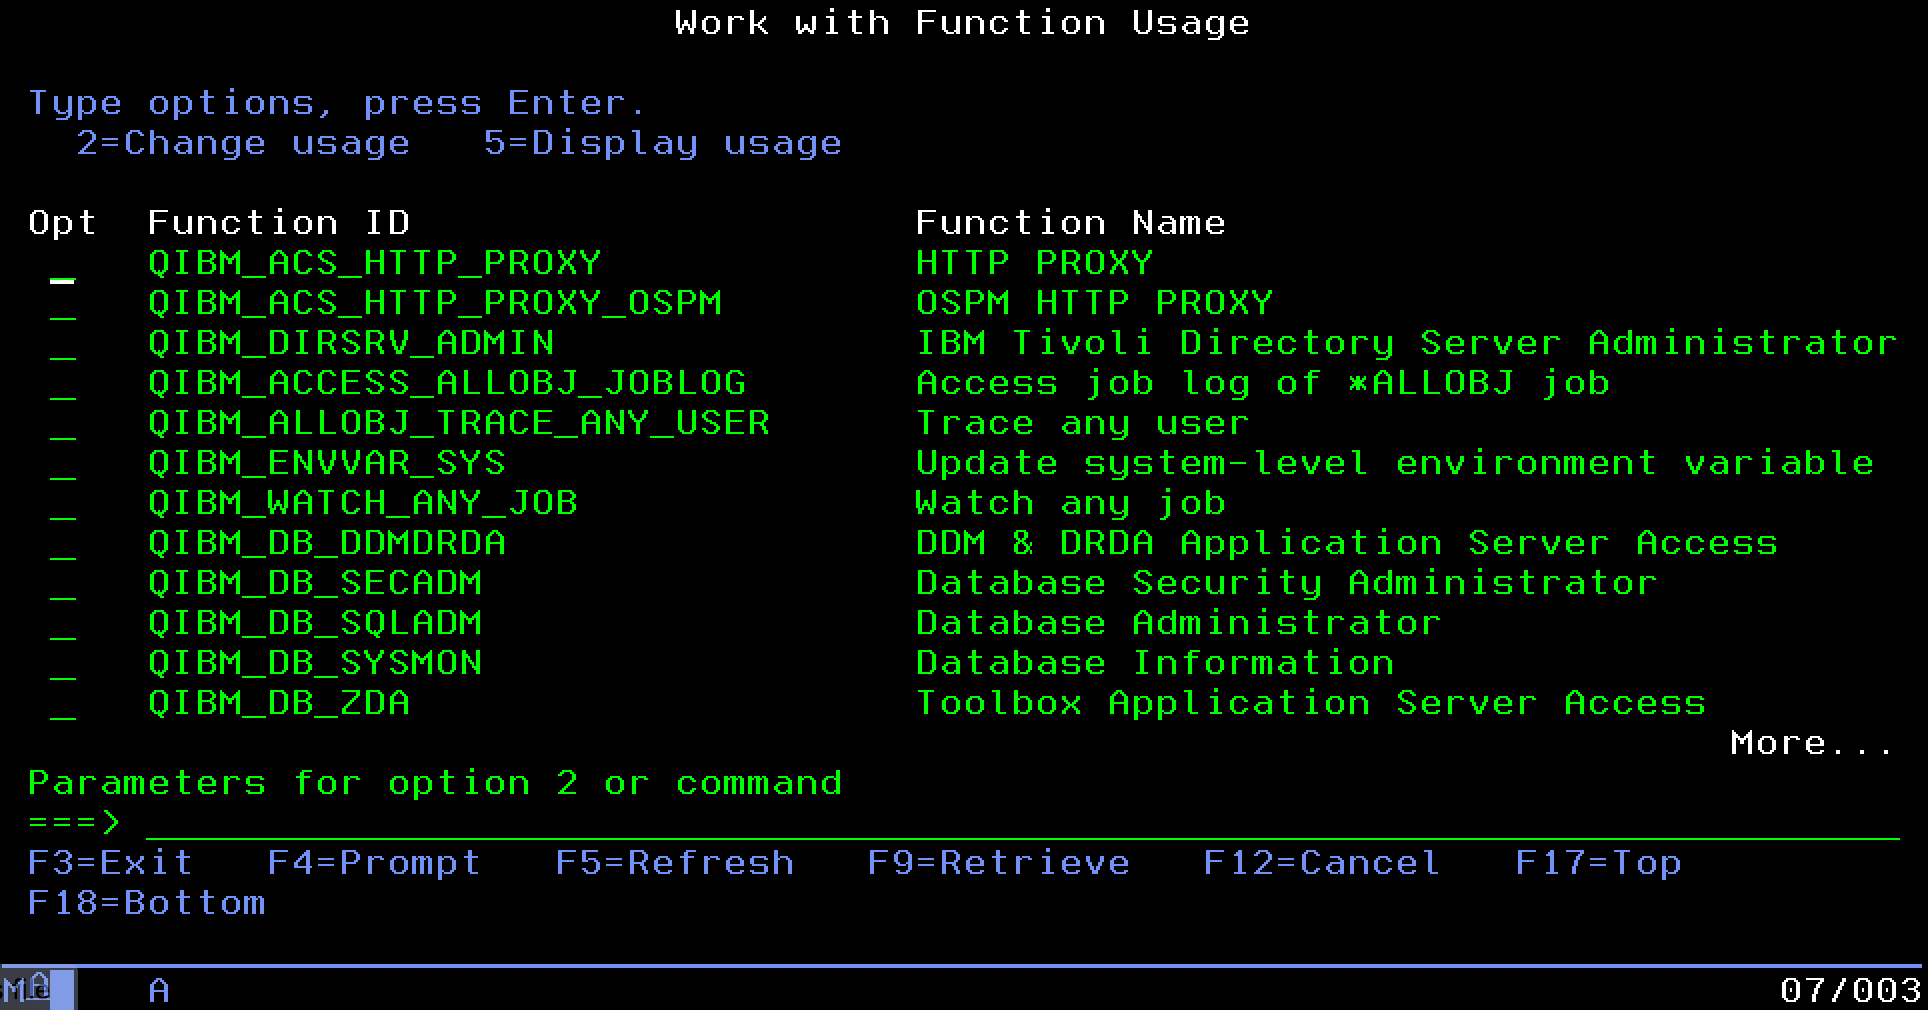Click the 07/003 cursor position indicator
This screenshot has height=1010, width=1928.
[1849, 990]
